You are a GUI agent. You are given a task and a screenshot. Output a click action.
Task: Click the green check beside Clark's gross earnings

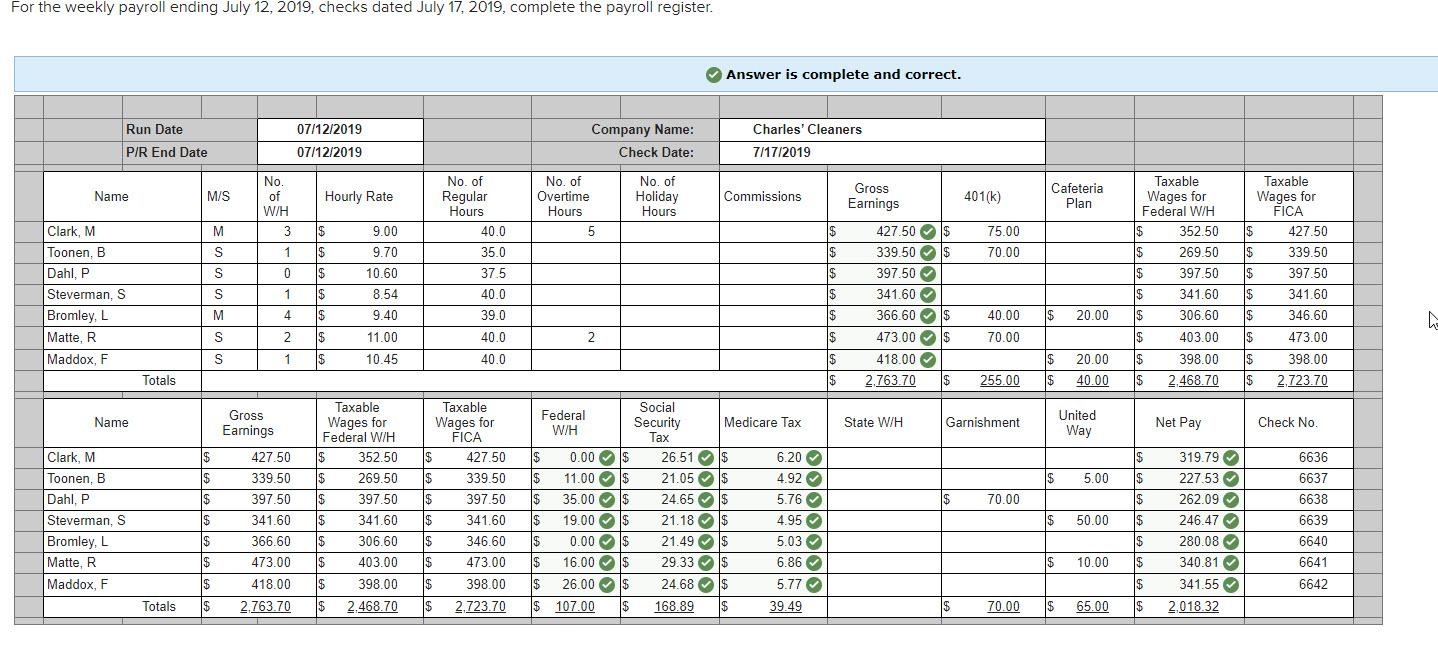tap(928, 231)
